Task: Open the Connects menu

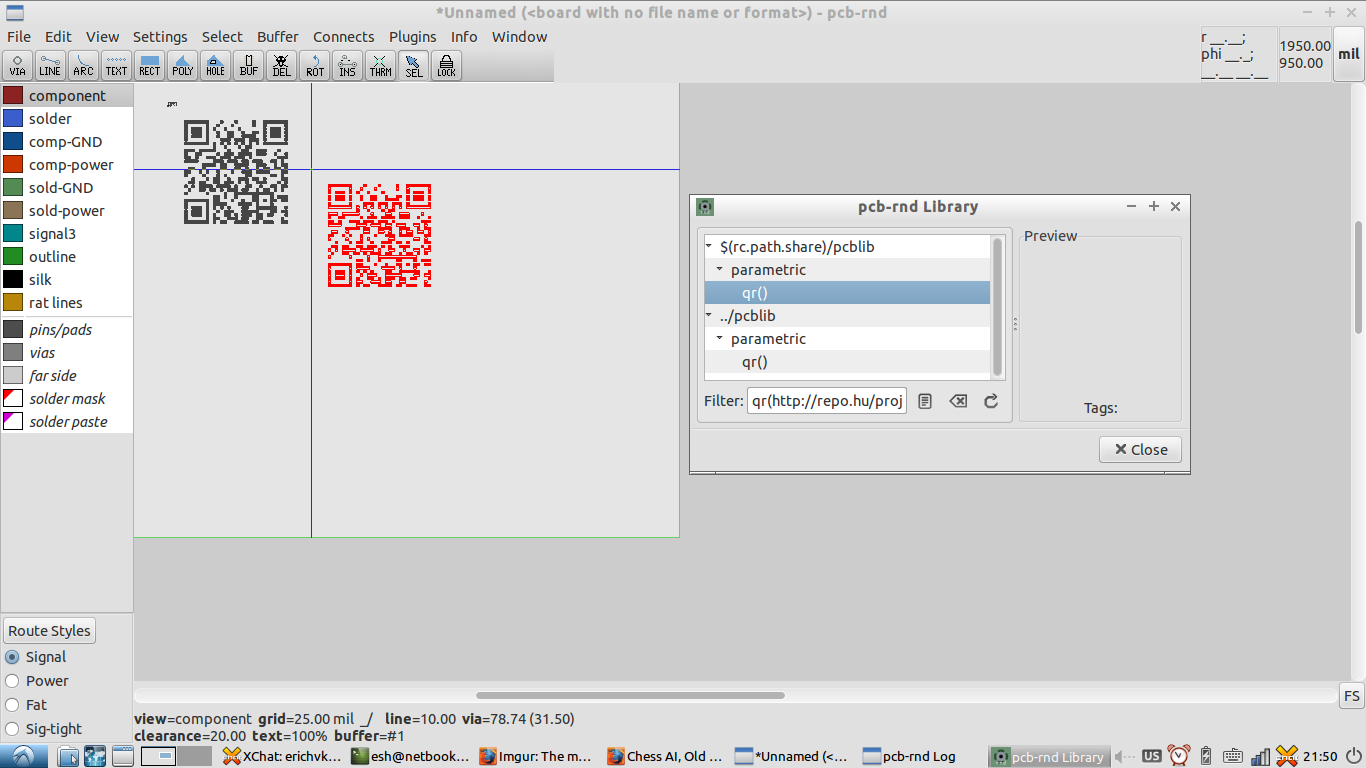Action: pos(343,36)
